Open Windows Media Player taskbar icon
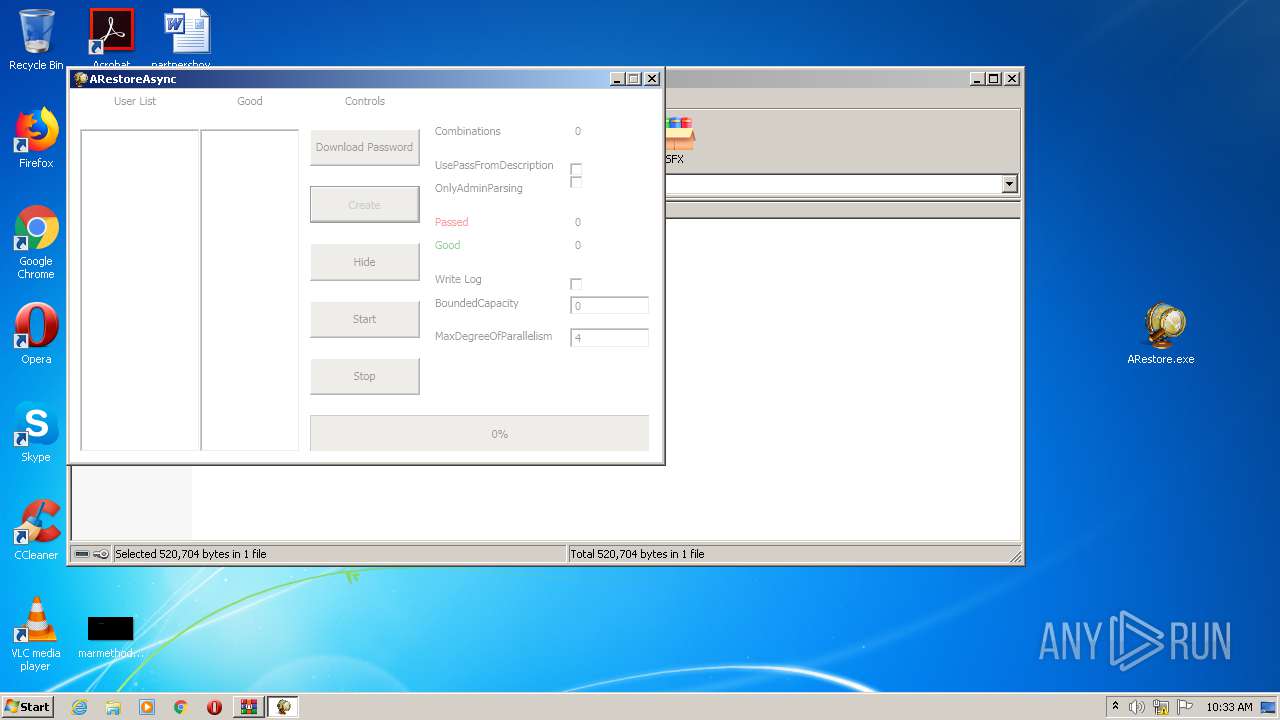1280x720 pixels. [x=147, y=707]
